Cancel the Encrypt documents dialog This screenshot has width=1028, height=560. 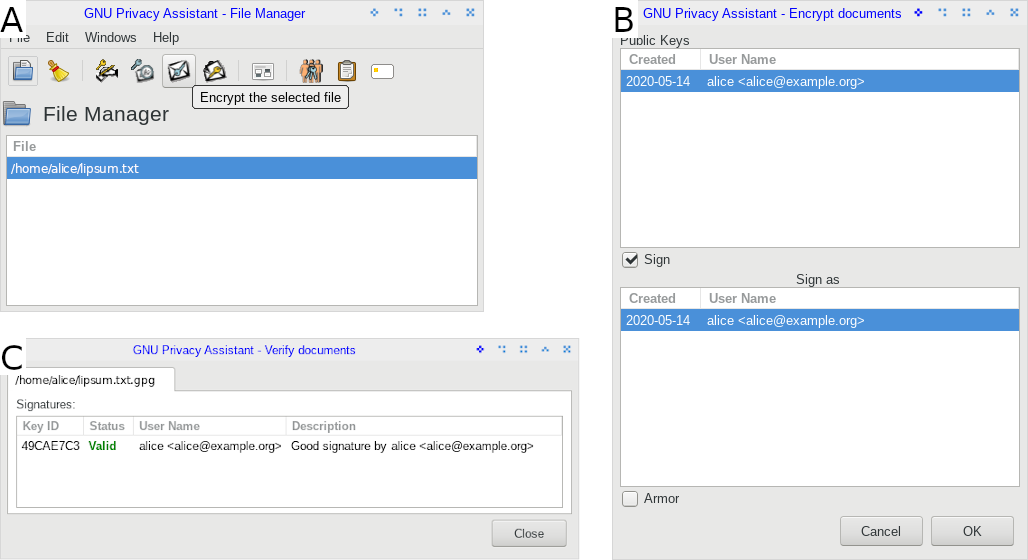pyautogui.click(x=880, y=531)
